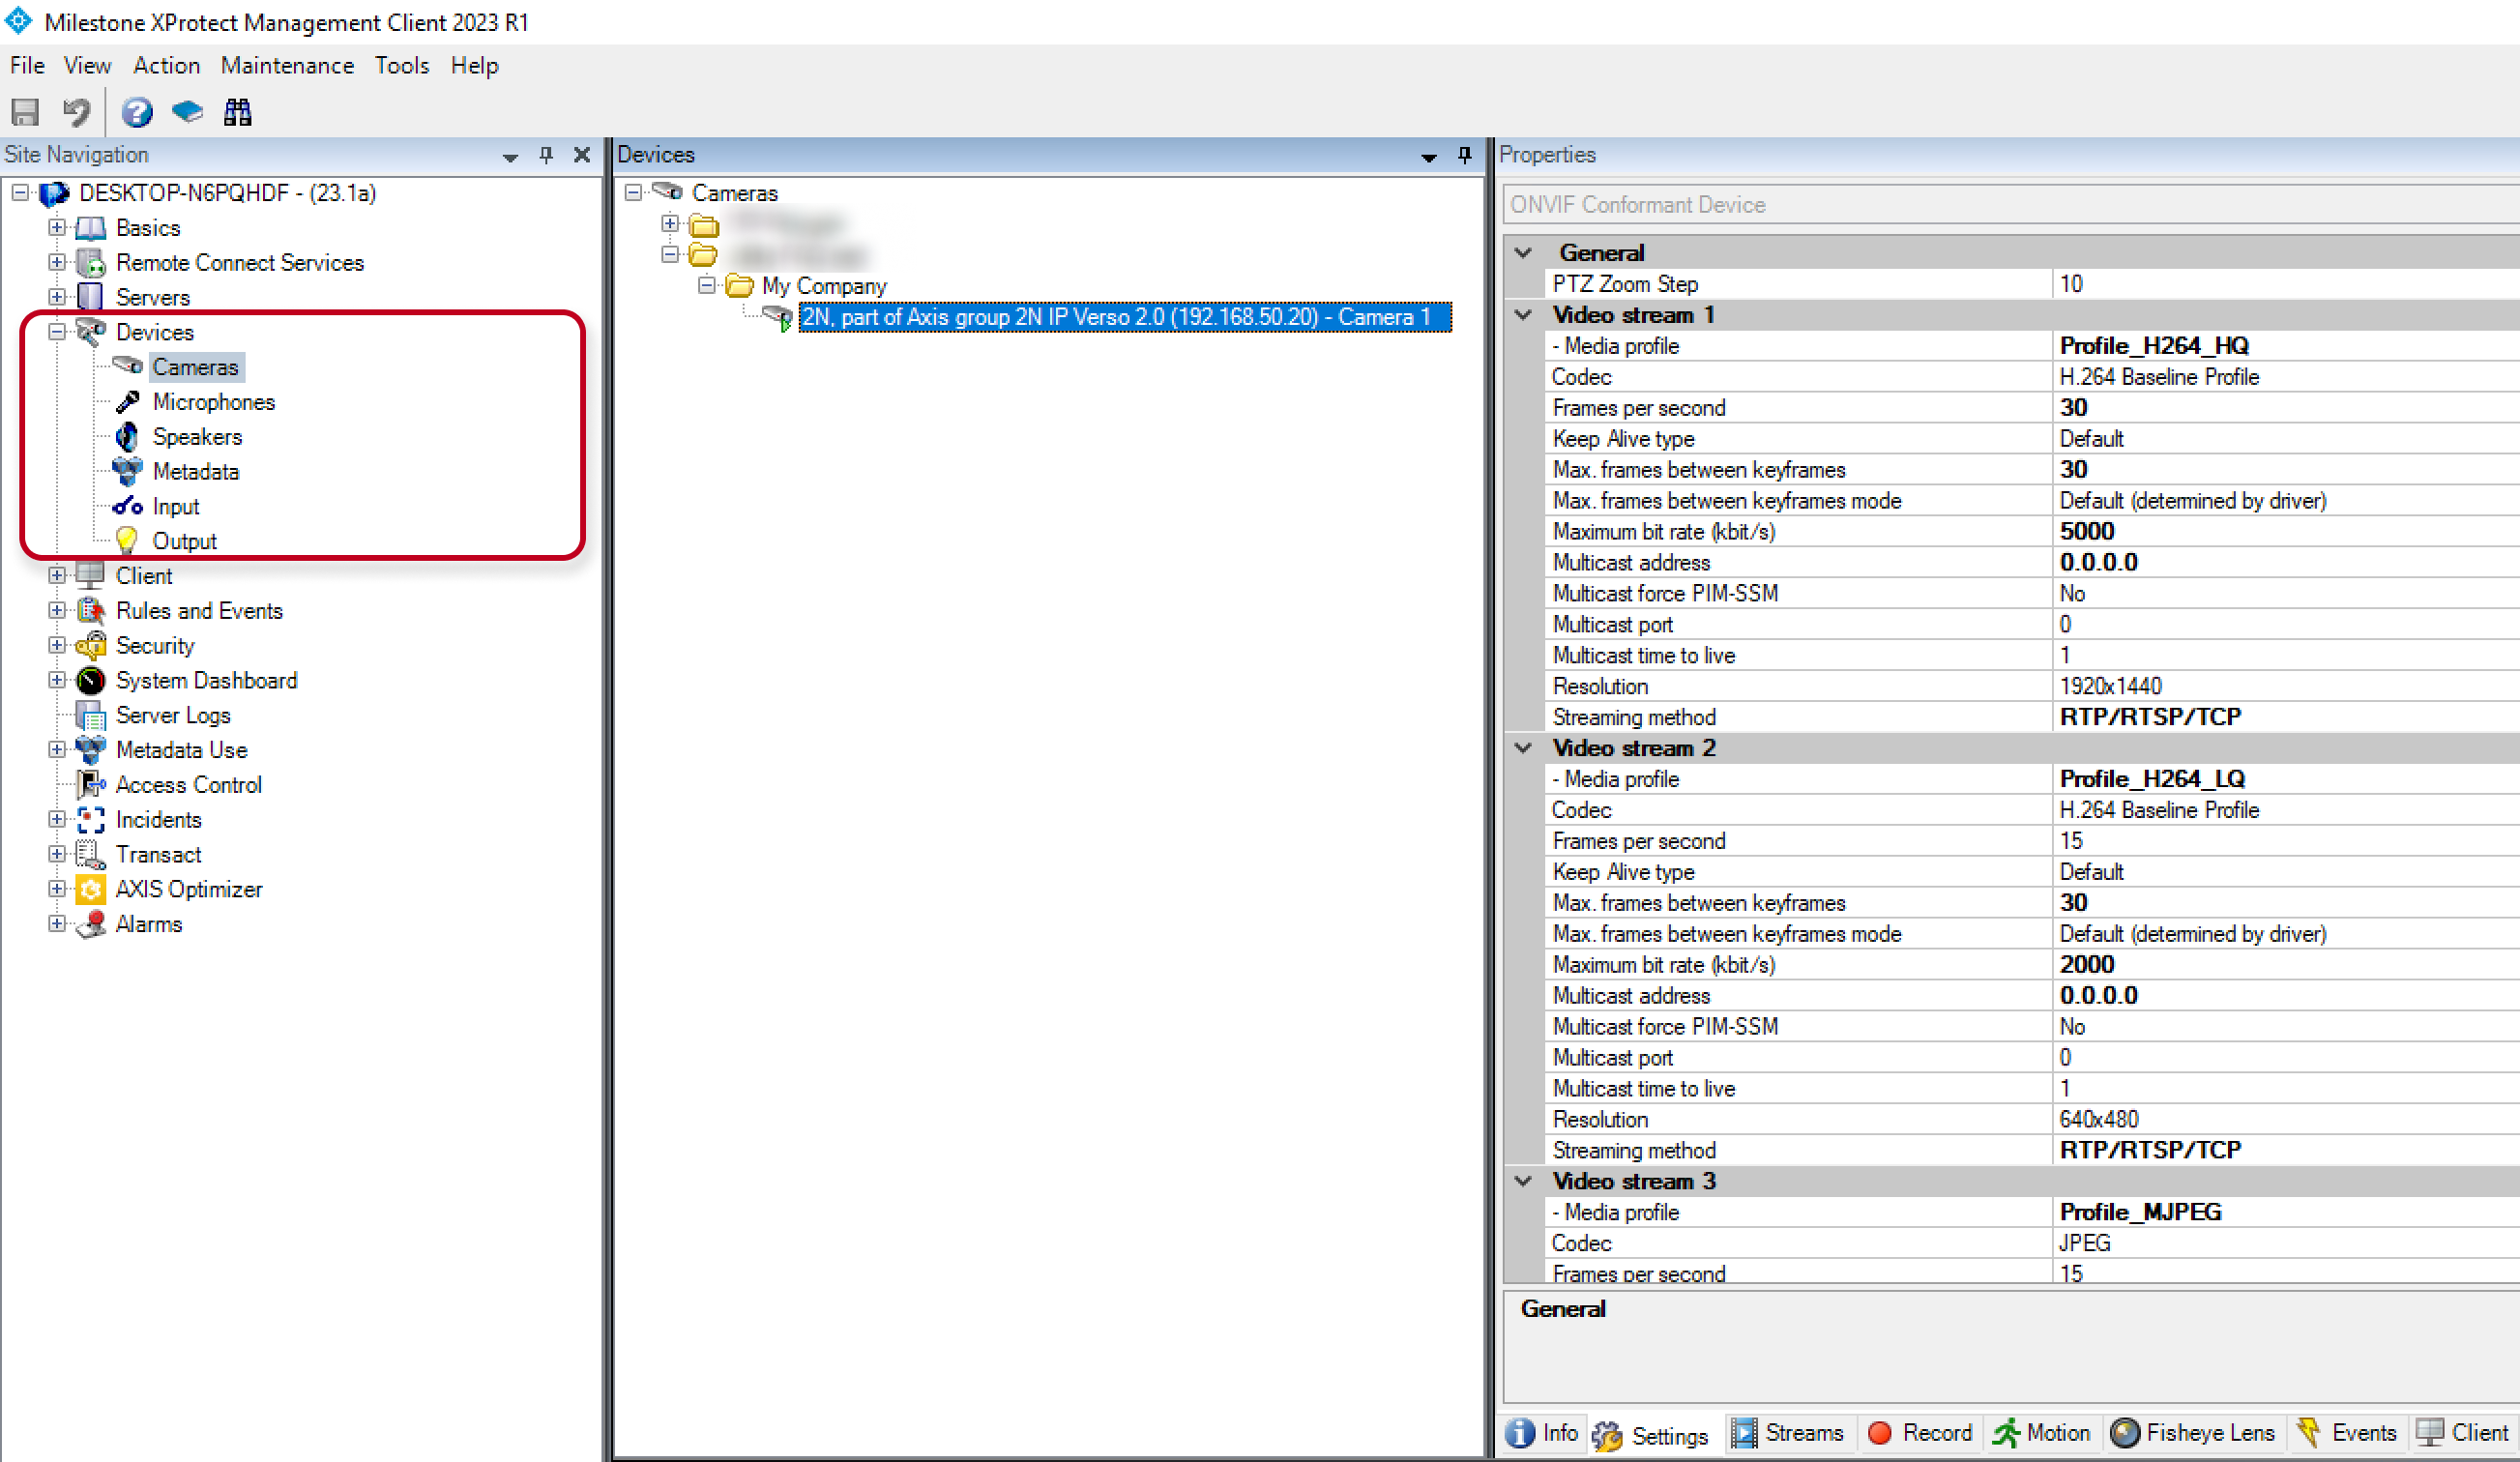The height and width of the screenshot is (1462, 2520).
Task: Switch to the Fisheye Lens tab
Action: pos(2193,1434)
